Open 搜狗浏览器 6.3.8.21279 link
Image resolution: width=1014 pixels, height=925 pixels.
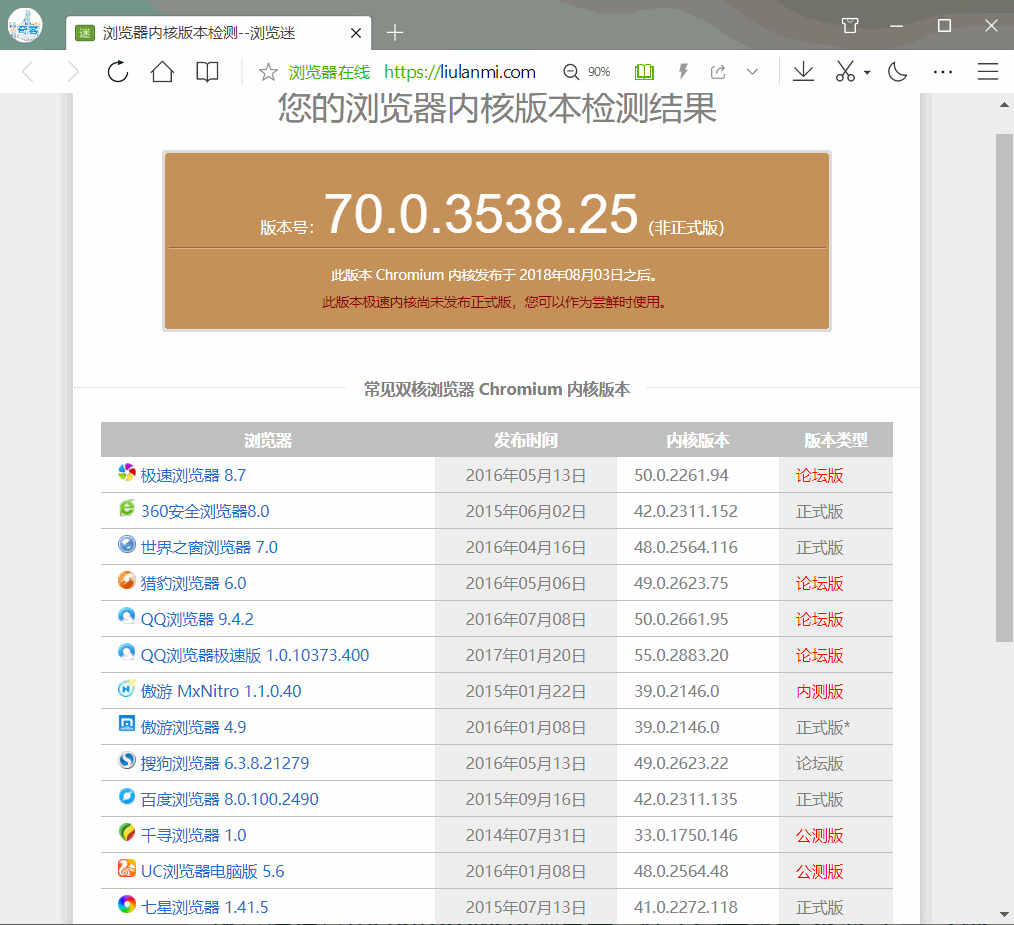[x=225, y=763]
